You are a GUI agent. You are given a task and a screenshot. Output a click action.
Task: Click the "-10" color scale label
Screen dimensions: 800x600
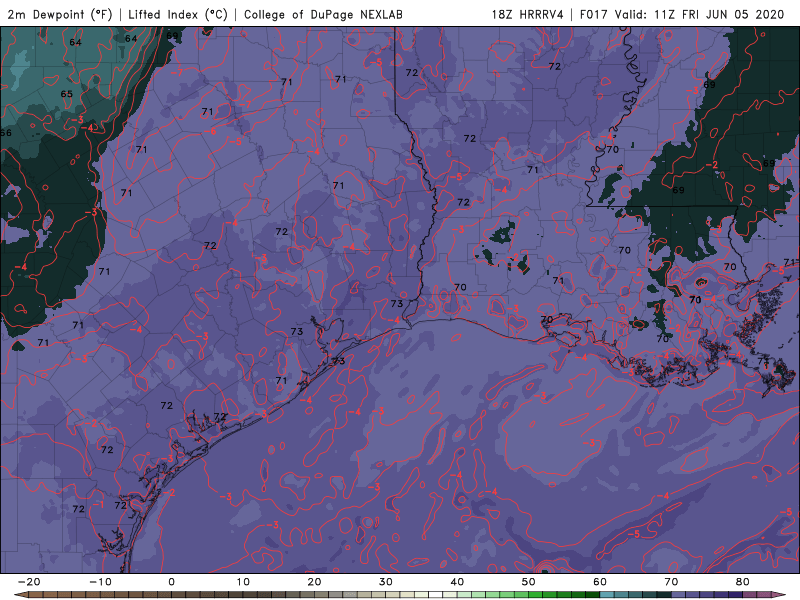(100, 582)
